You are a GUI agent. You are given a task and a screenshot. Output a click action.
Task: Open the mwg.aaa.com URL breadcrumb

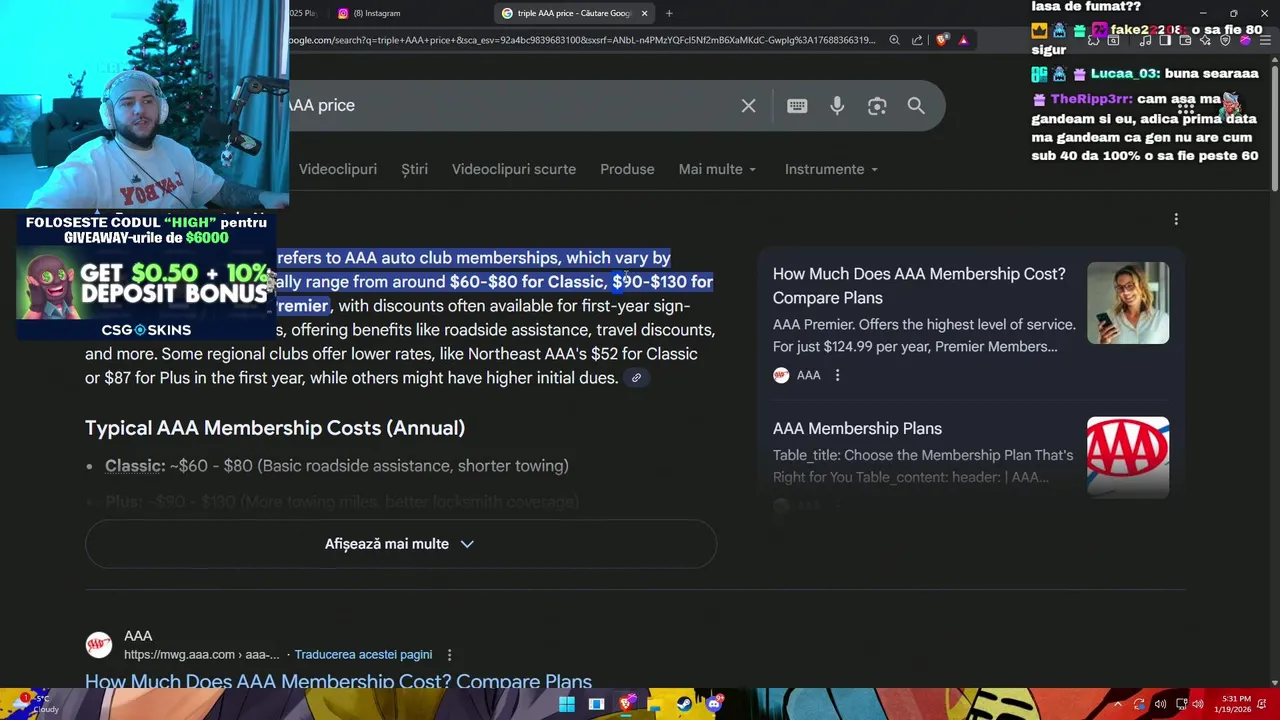coord(202,654)
